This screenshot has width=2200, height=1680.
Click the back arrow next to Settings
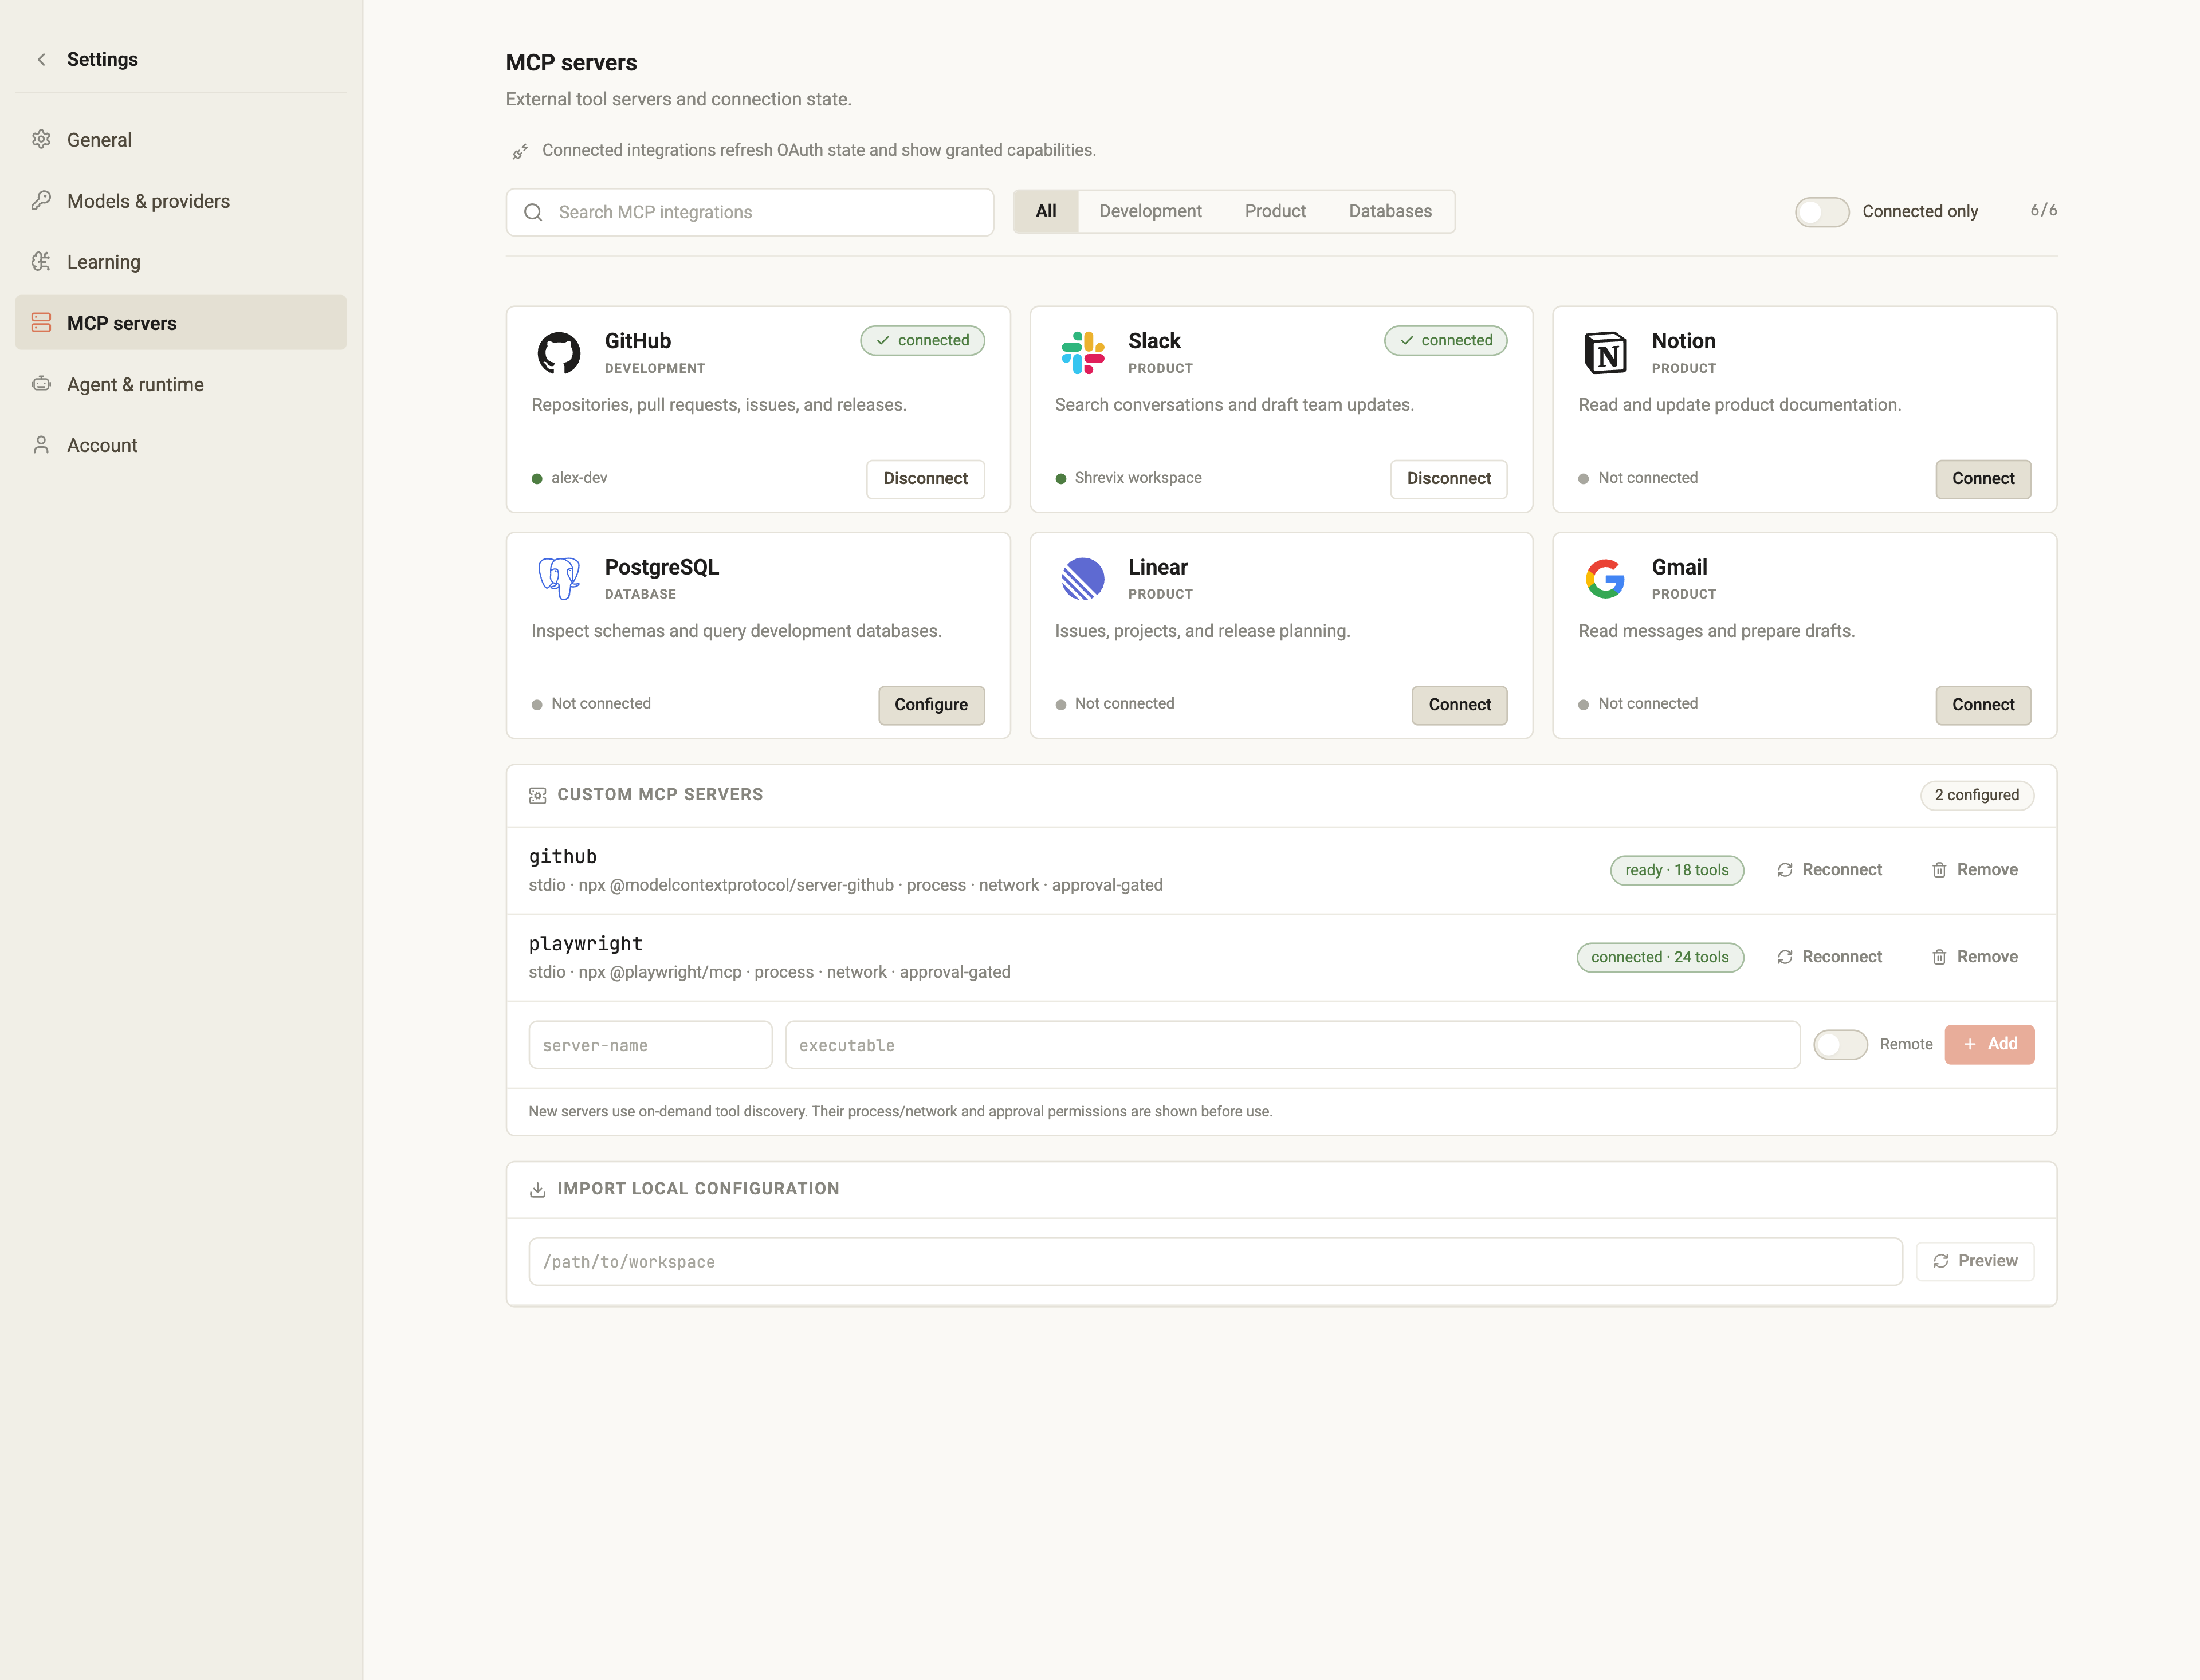click(41, 60)
